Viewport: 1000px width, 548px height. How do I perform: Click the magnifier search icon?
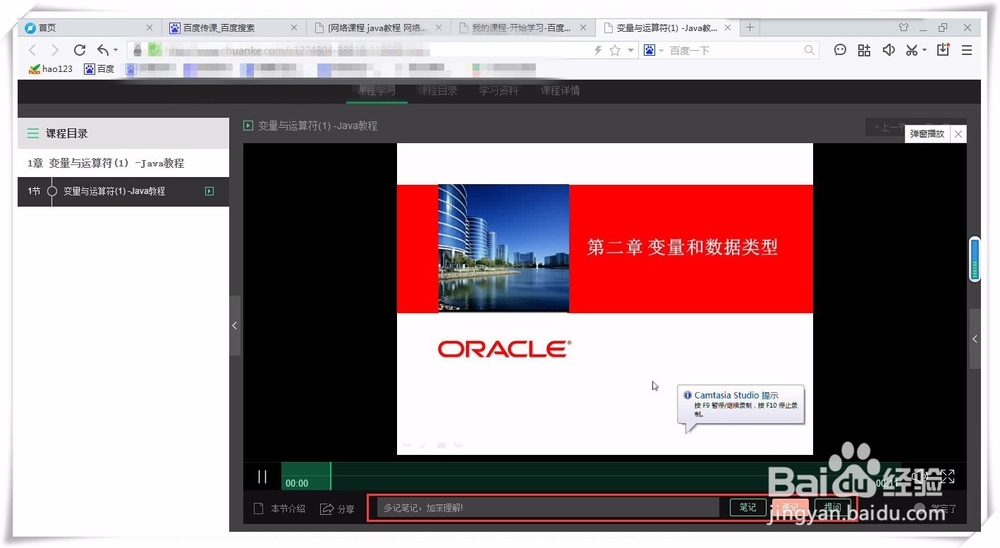tap(809, 50)
